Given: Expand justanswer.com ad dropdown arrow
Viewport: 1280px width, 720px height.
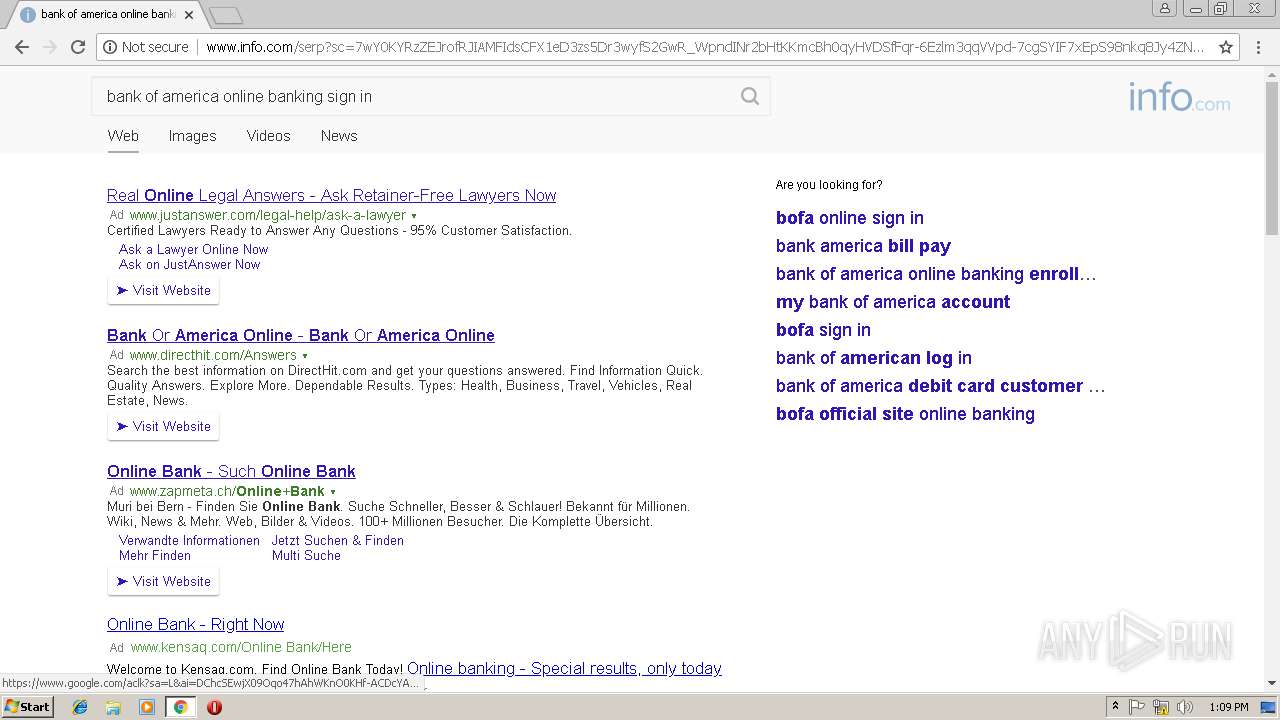Looking at the screenshot, I should (x=414, y=216).
